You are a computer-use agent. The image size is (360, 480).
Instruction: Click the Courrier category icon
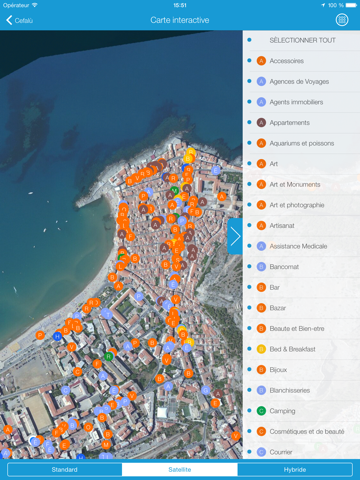pyautogui.click(x=261, y=452)
